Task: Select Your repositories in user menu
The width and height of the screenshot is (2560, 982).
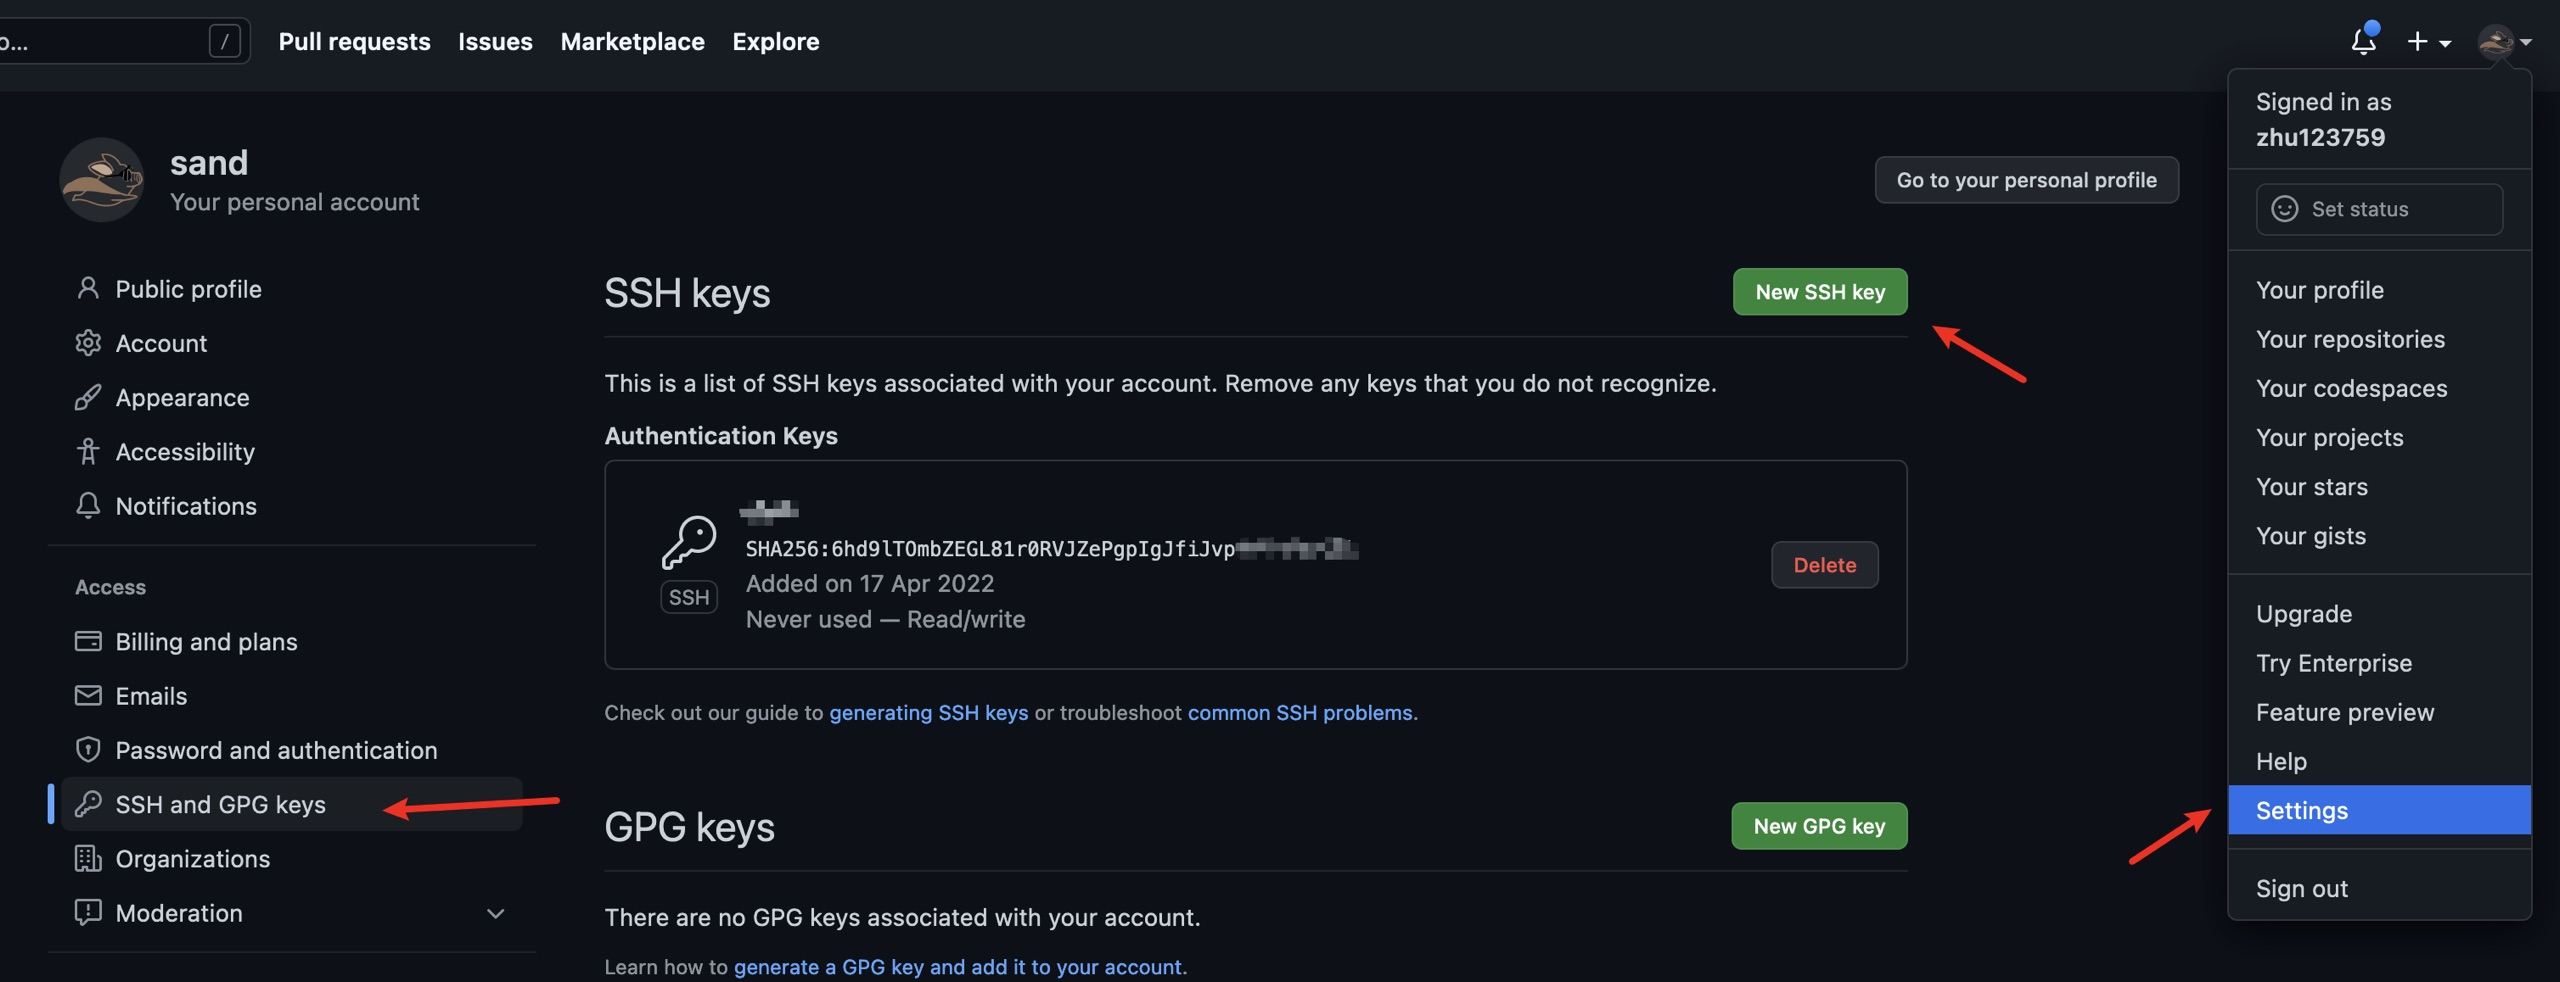Action: (x=2379, y=339)
